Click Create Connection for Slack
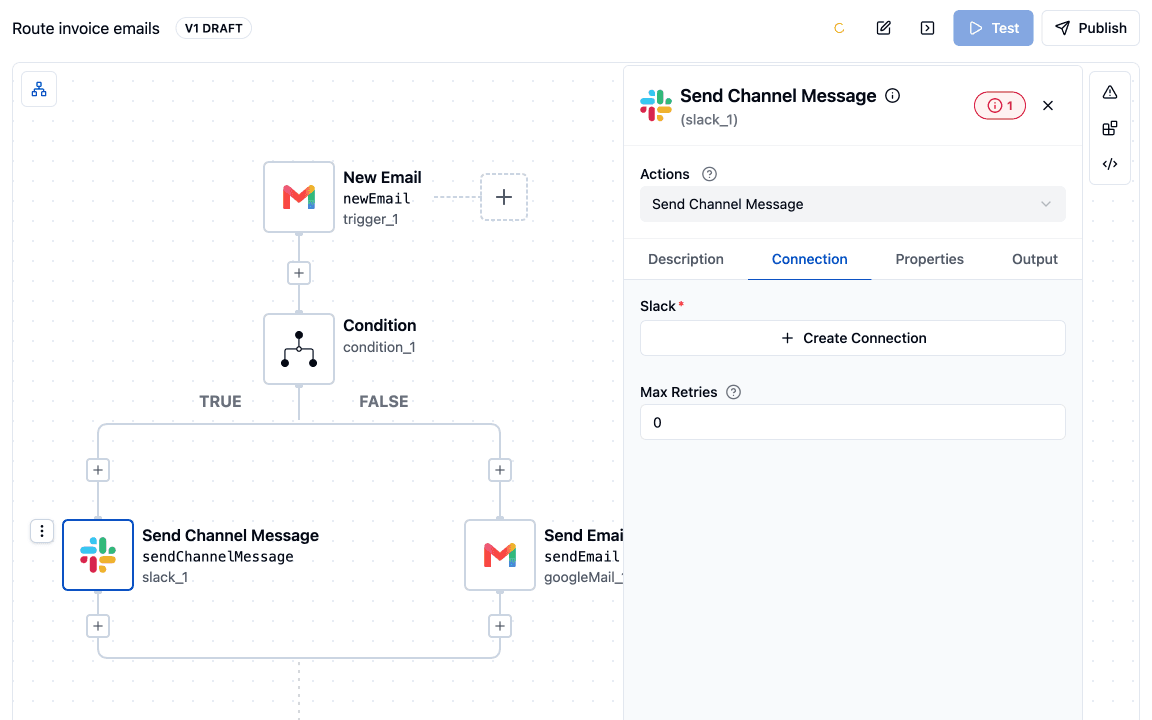The width and height of the screenshot is (1152, 720). 852,338
